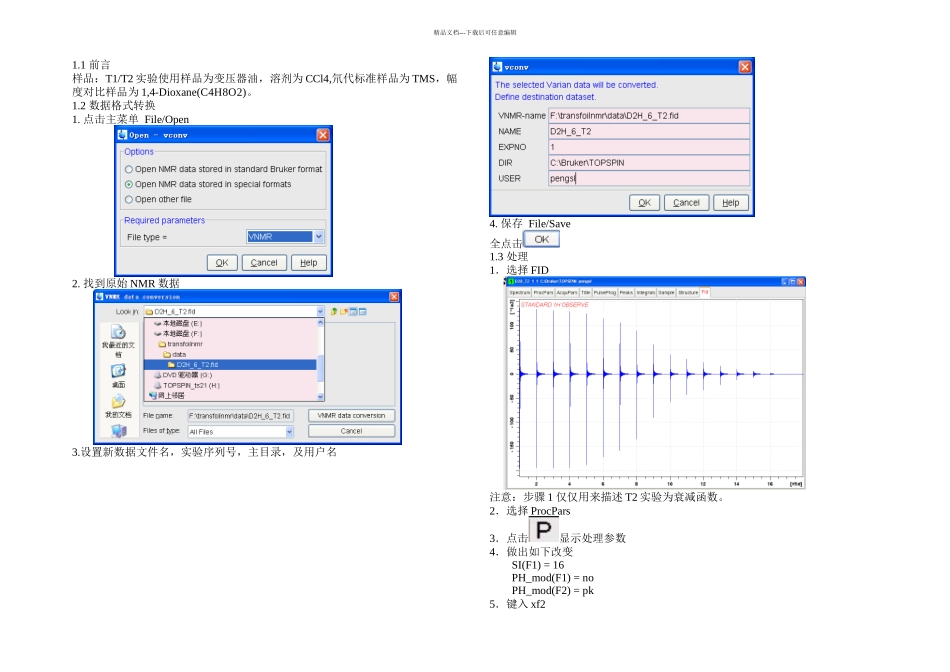Image resolution: width=950 pixels, height=672 pixels.
Task: Click the NAME field containing D2H_6_T2
Action: 649,131
